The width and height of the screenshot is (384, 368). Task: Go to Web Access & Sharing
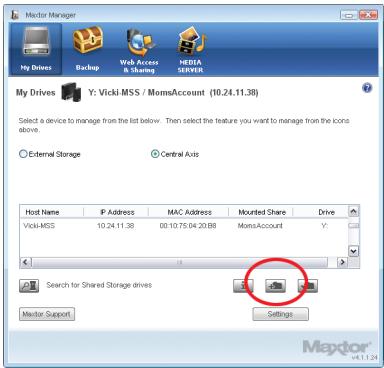pos(139,51)
